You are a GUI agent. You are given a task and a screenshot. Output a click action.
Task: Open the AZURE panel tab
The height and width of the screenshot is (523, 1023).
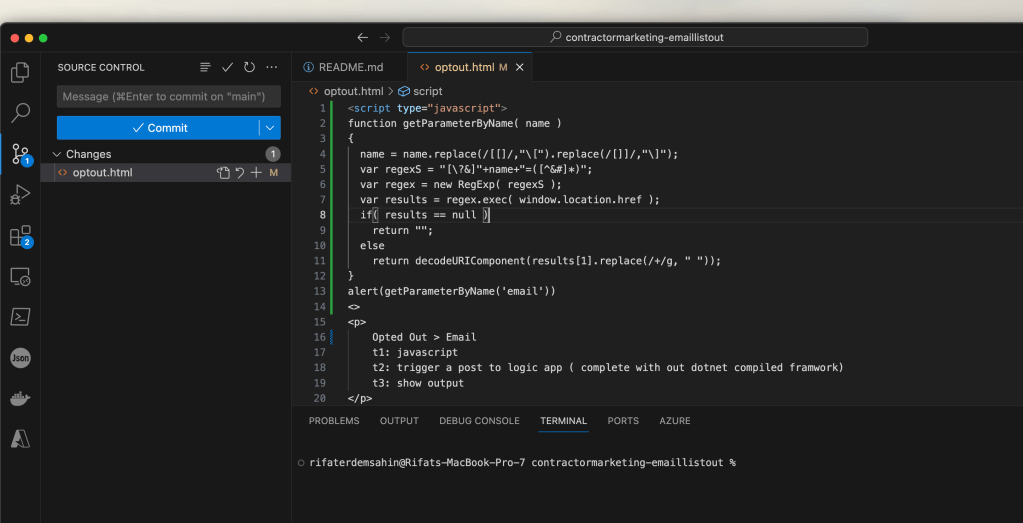(x=675, y=421)
